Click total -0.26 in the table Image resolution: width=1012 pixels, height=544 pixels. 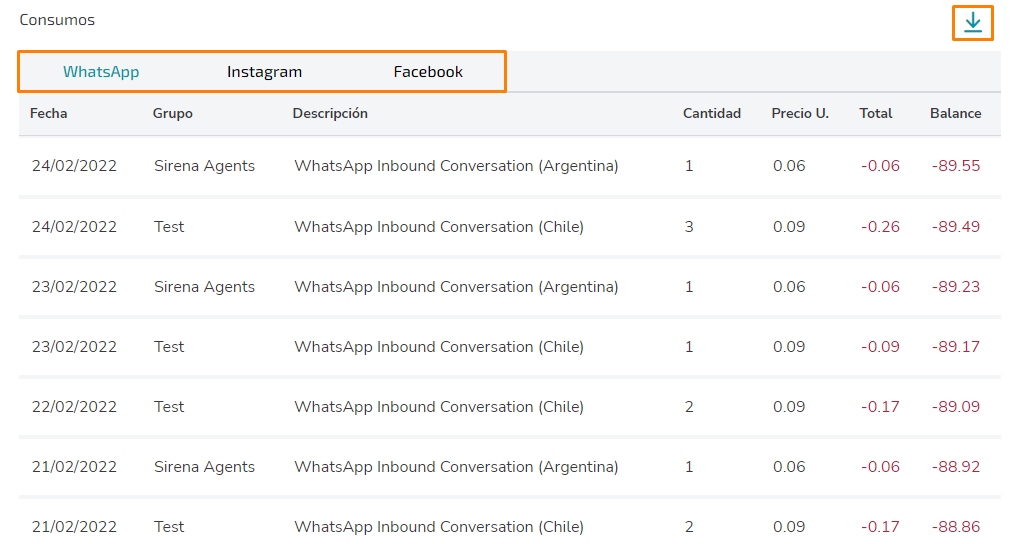click(x=880, y=227)
